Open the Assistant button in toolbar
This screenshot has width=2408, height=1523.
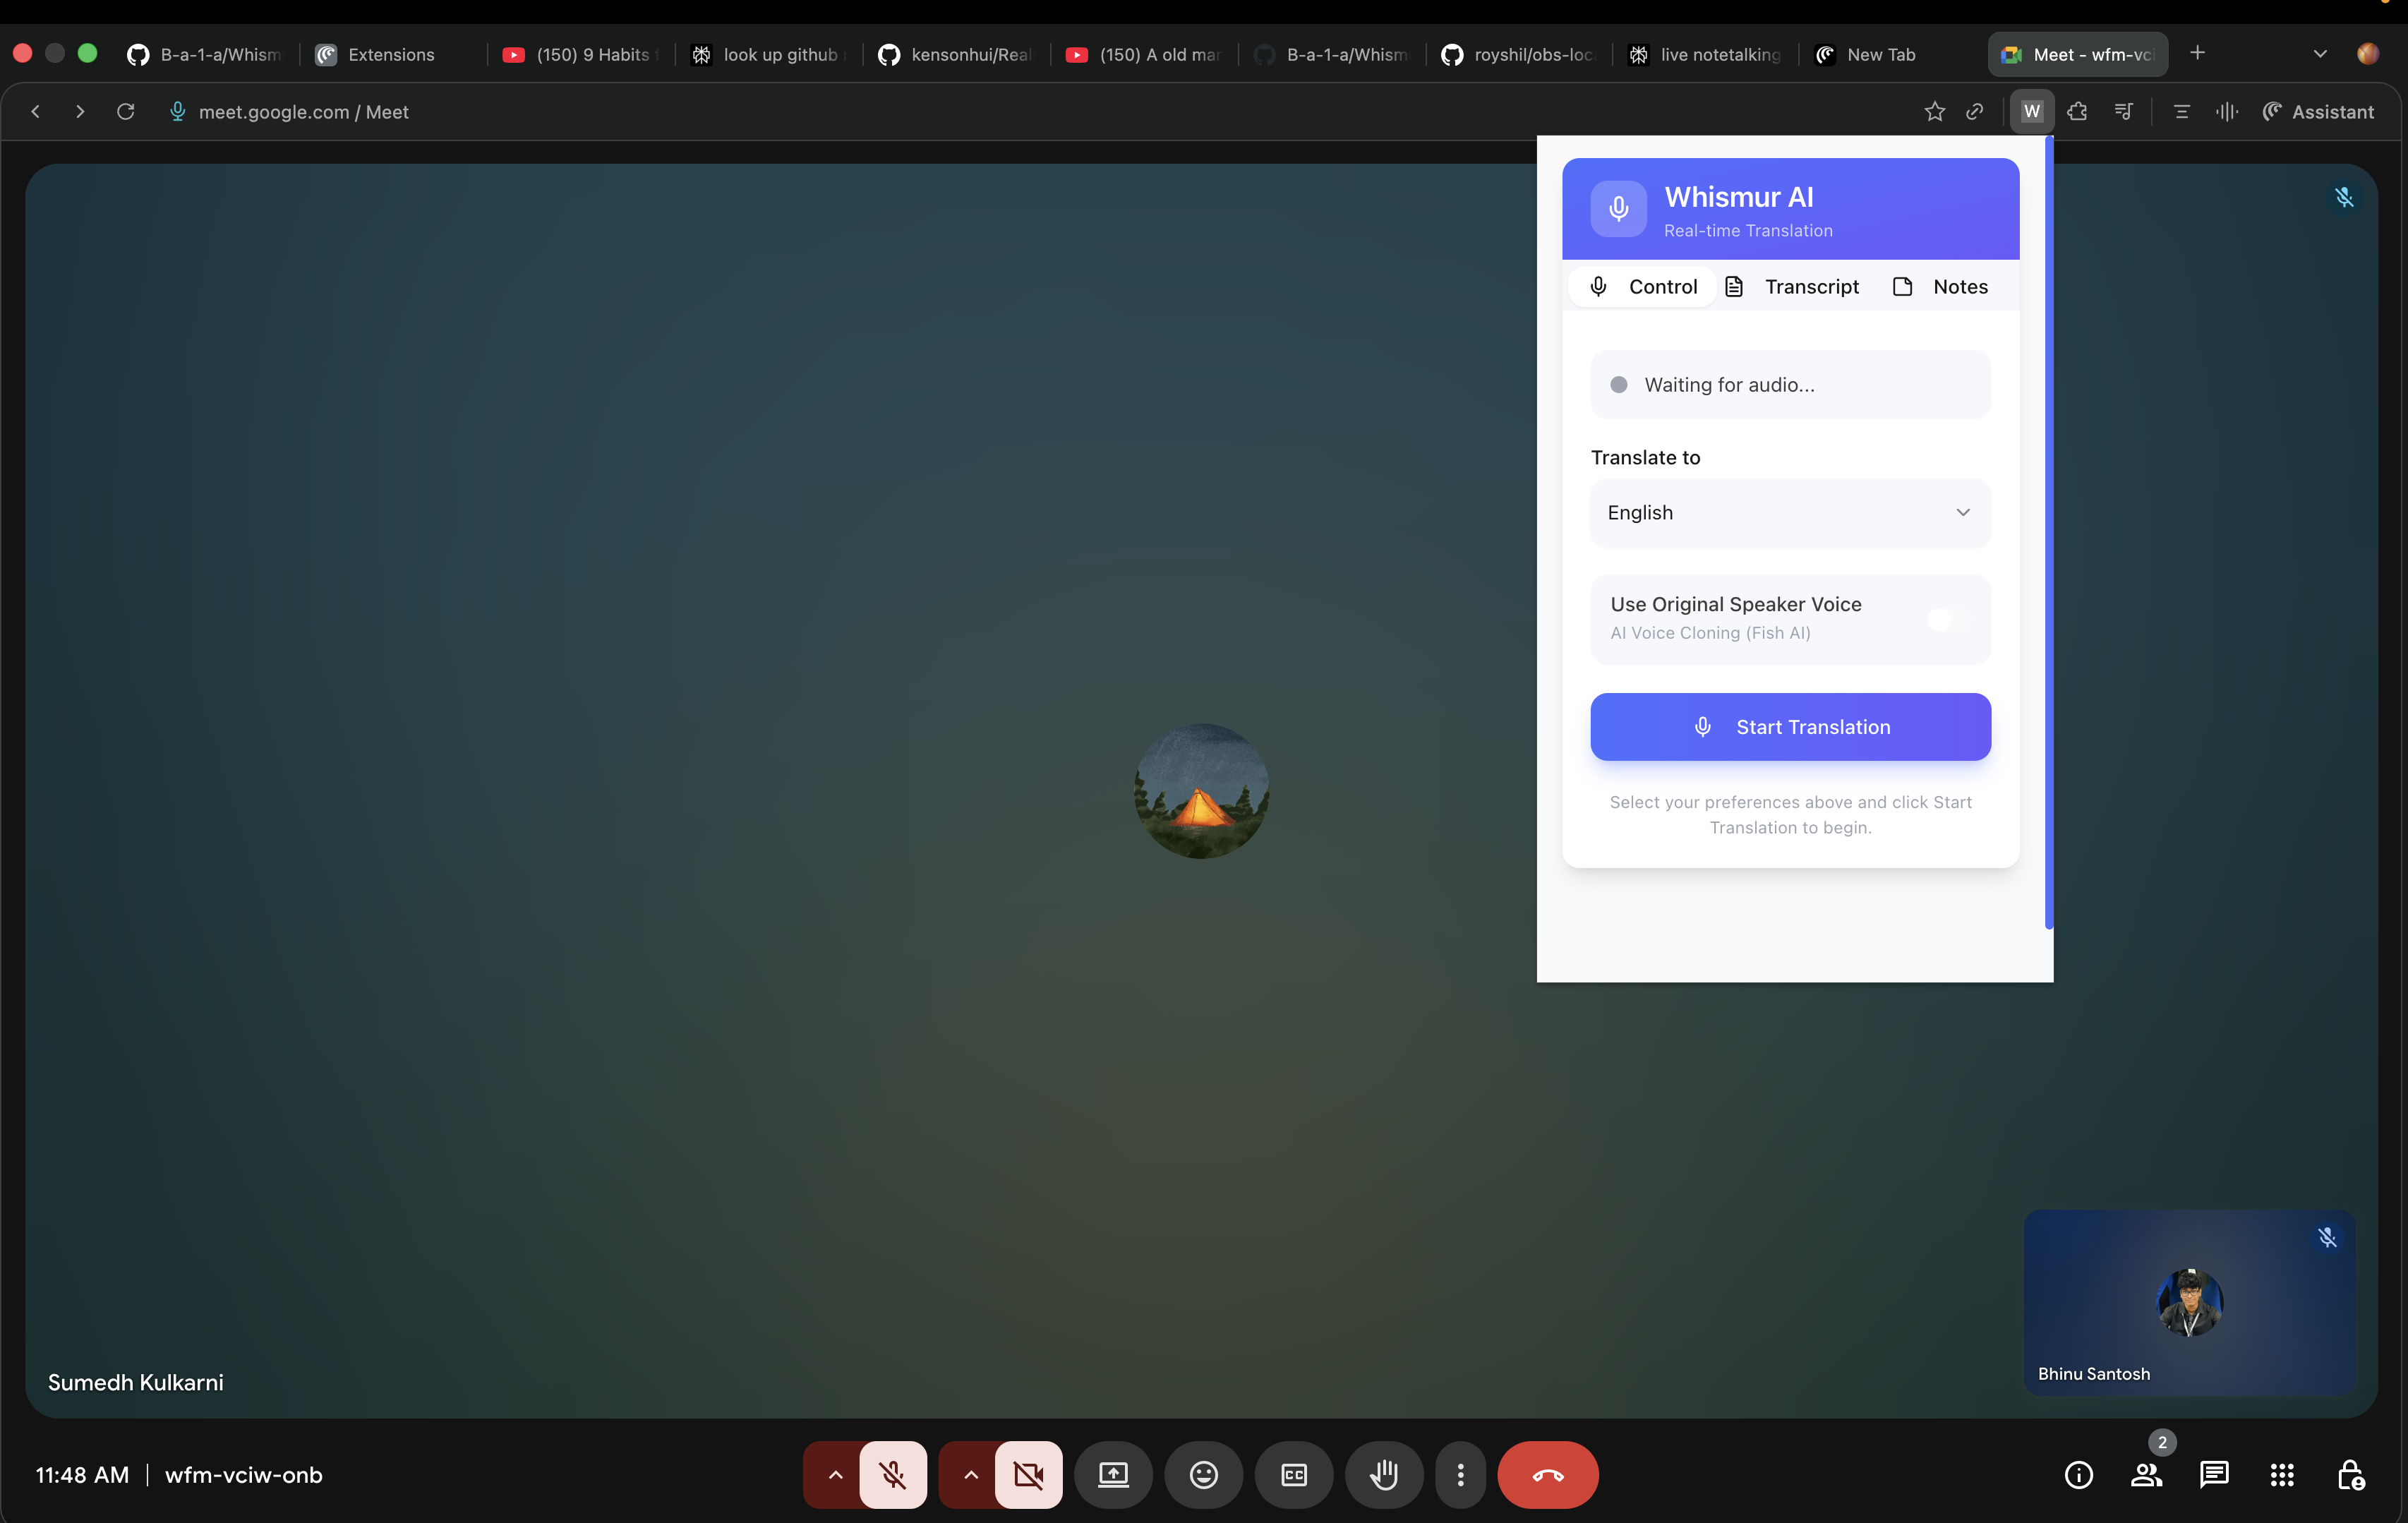[2317, 112]
